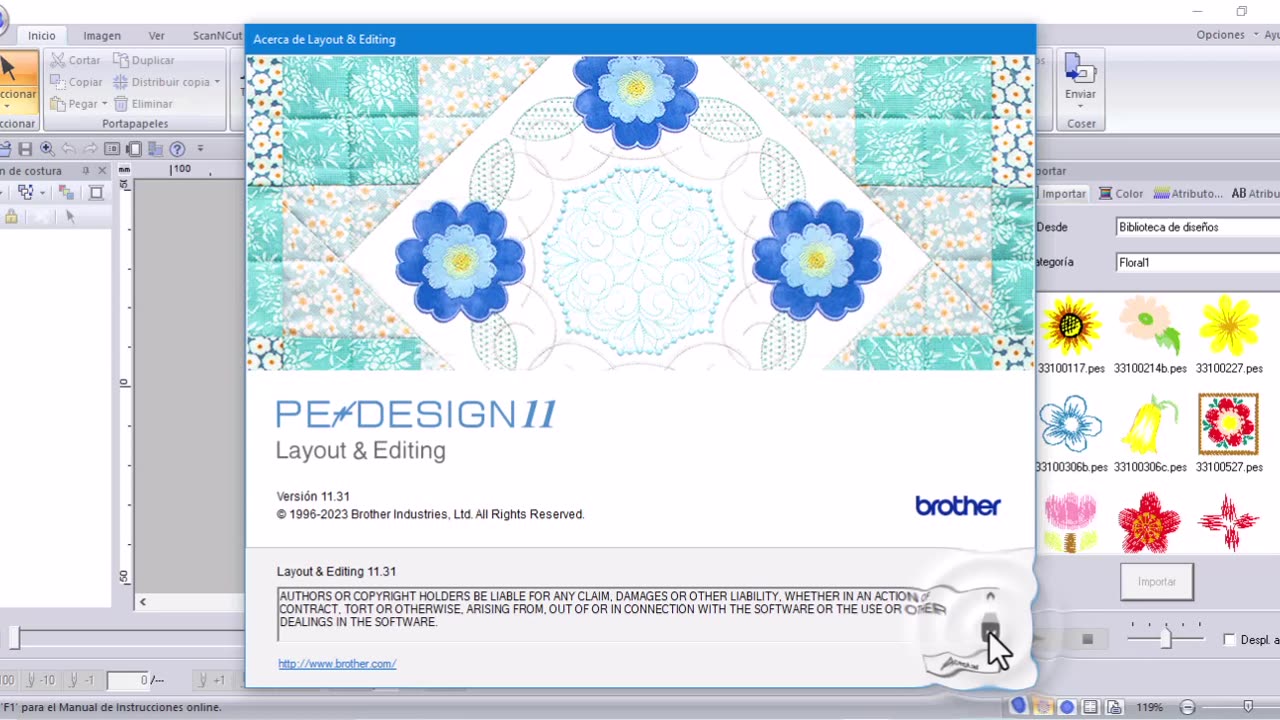Click the redo arrow in quick toolbar

pos(90,149)
